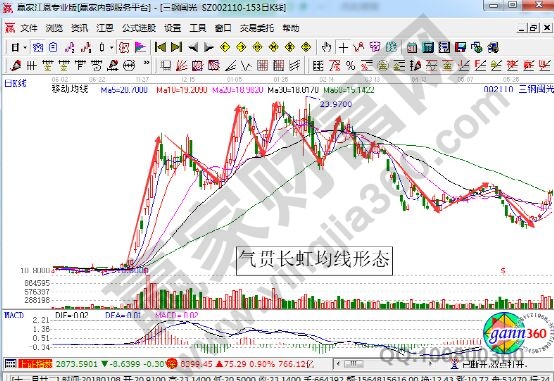The height and width of the screenshot is (381, 554).
Task: Click the 日K线 label at chart top-left
Action: (15, 84)
